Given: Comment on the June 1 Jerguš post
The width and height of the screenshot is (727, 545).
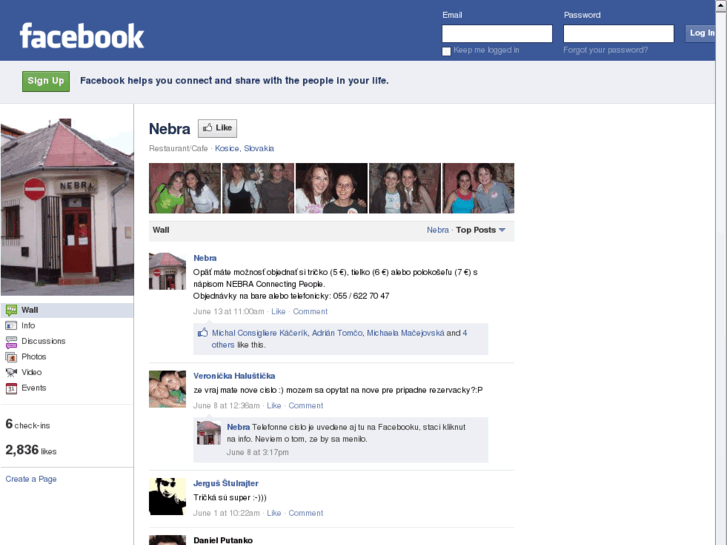Looking at the screenshot, I should click(x=306, y=513).
